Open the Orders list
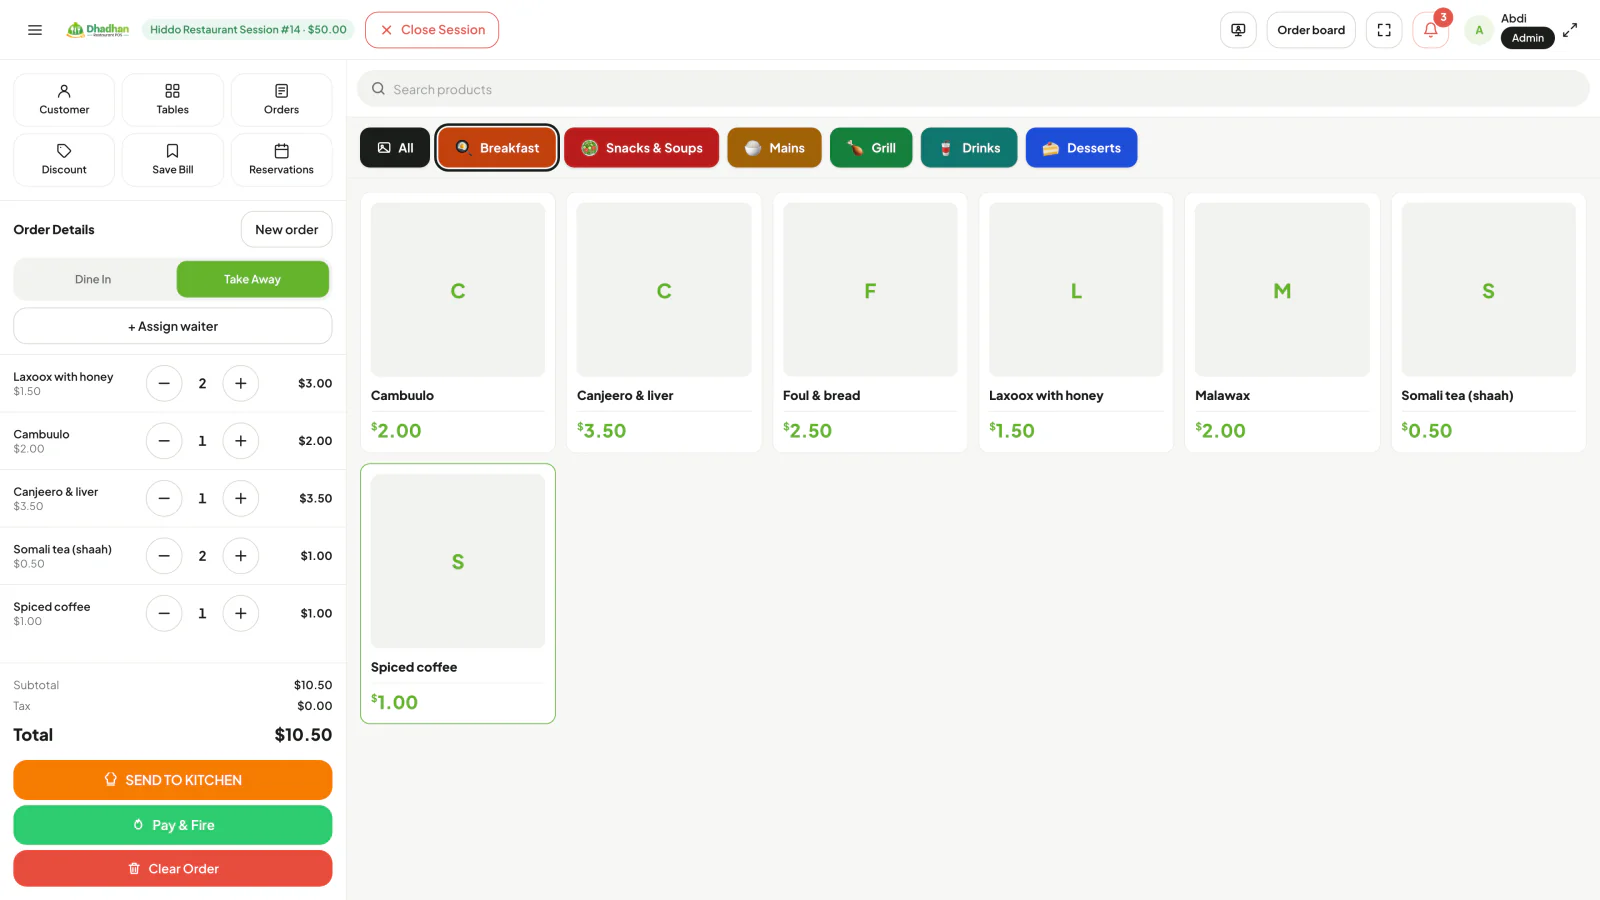Viewport: 1600px width, 900px height. (x=282, y=100)
